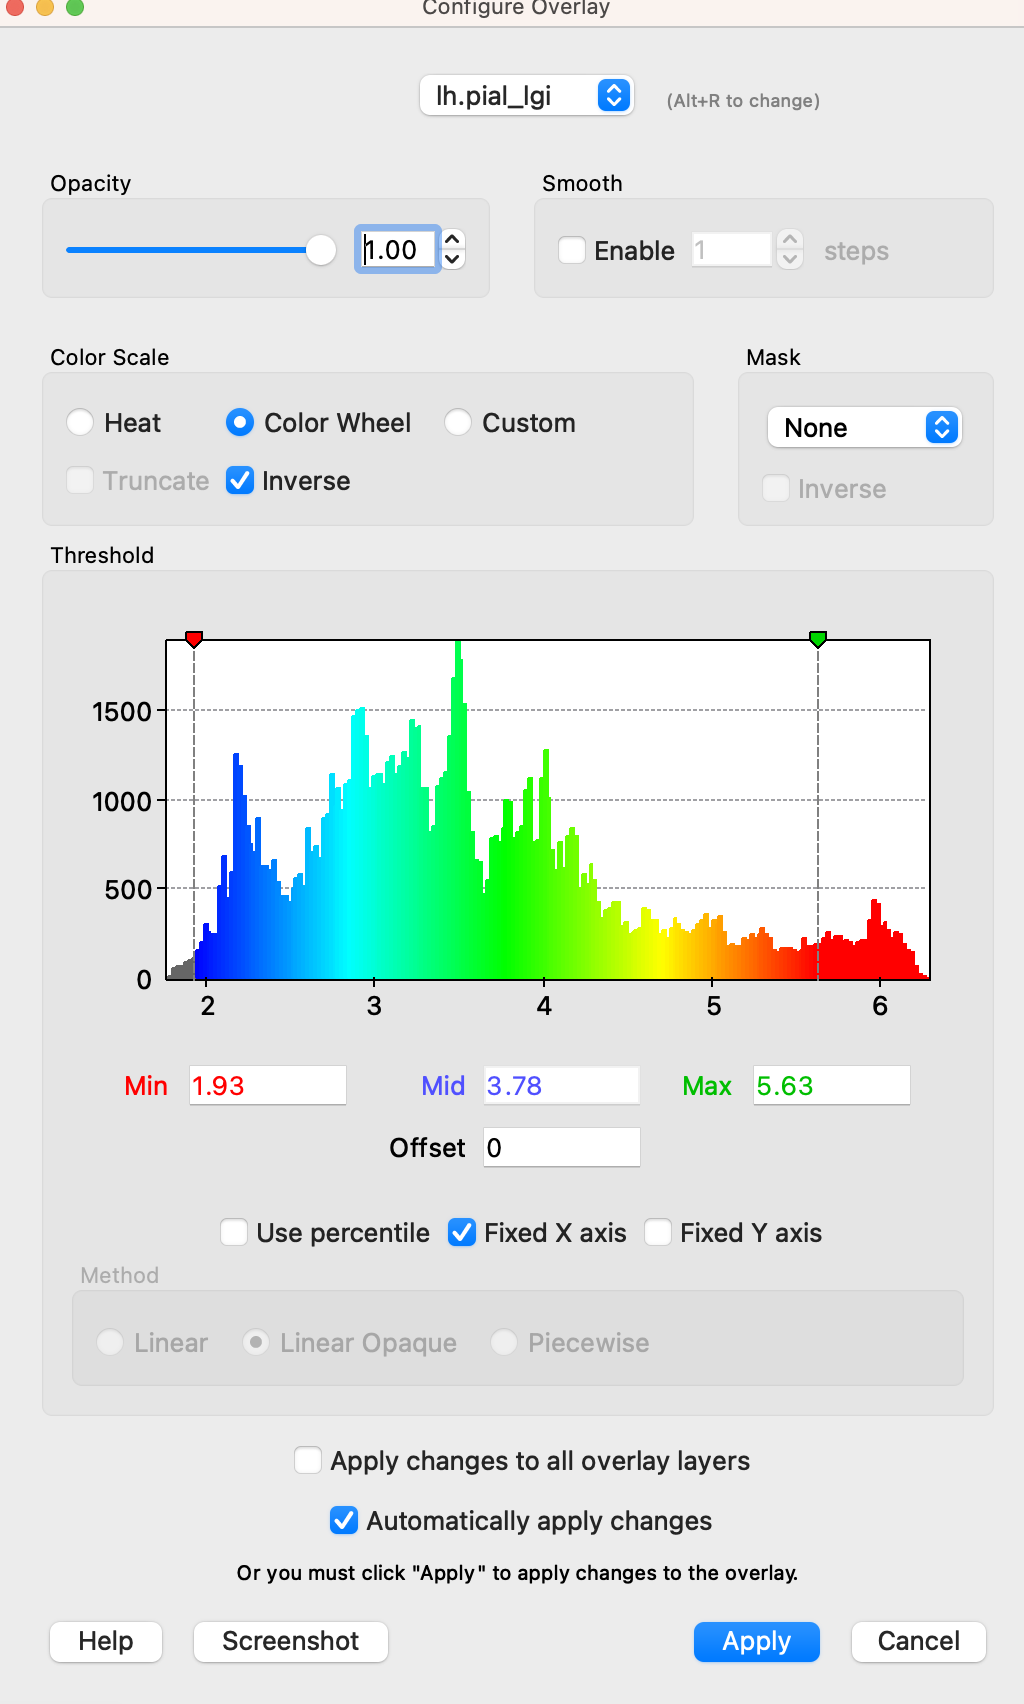Screen dimensions: 1024x1704
Task: Toggle the Inverse checkbox under Mask
Action: 776,489
